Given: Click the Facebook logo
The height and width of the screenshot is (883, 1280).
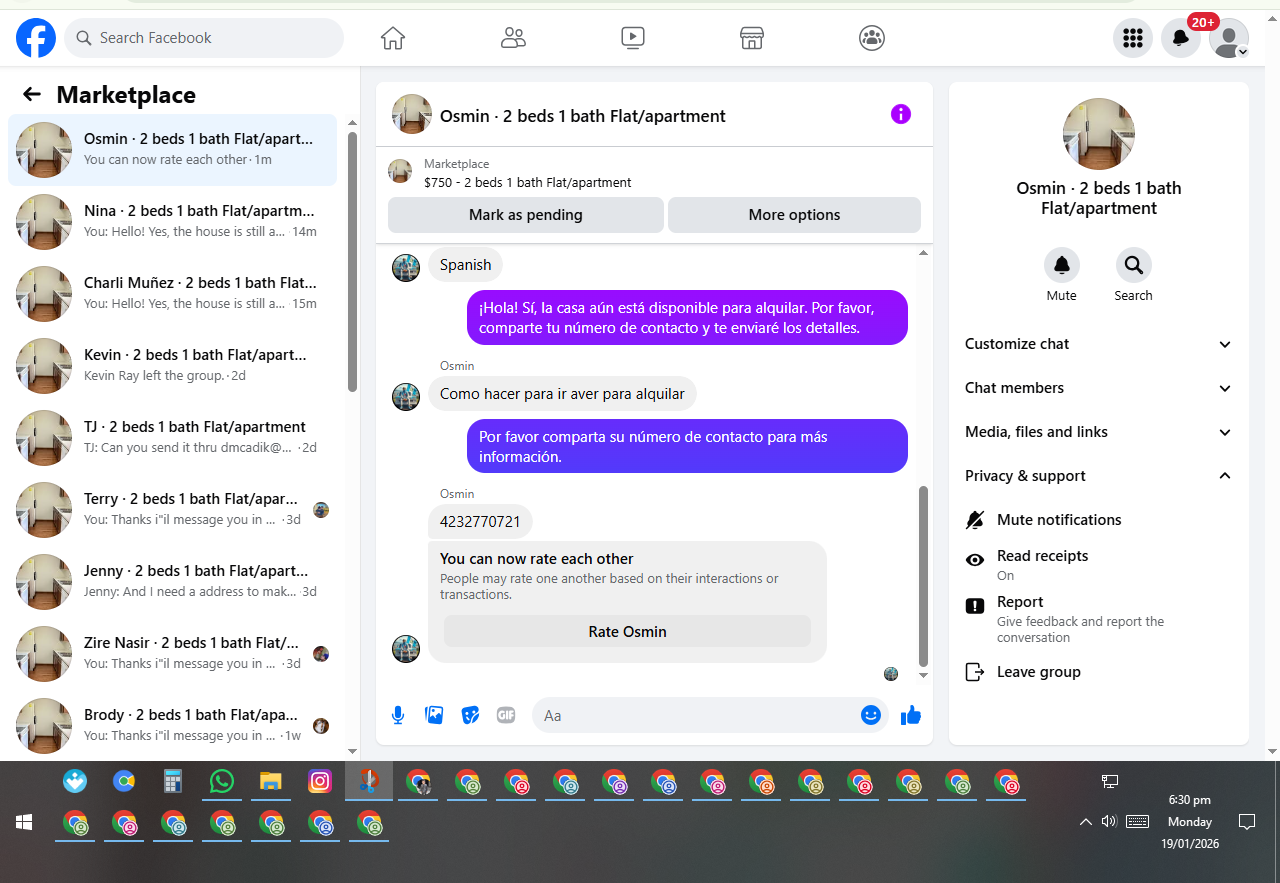Looking at the screenshot, I should tap(36, 38).
